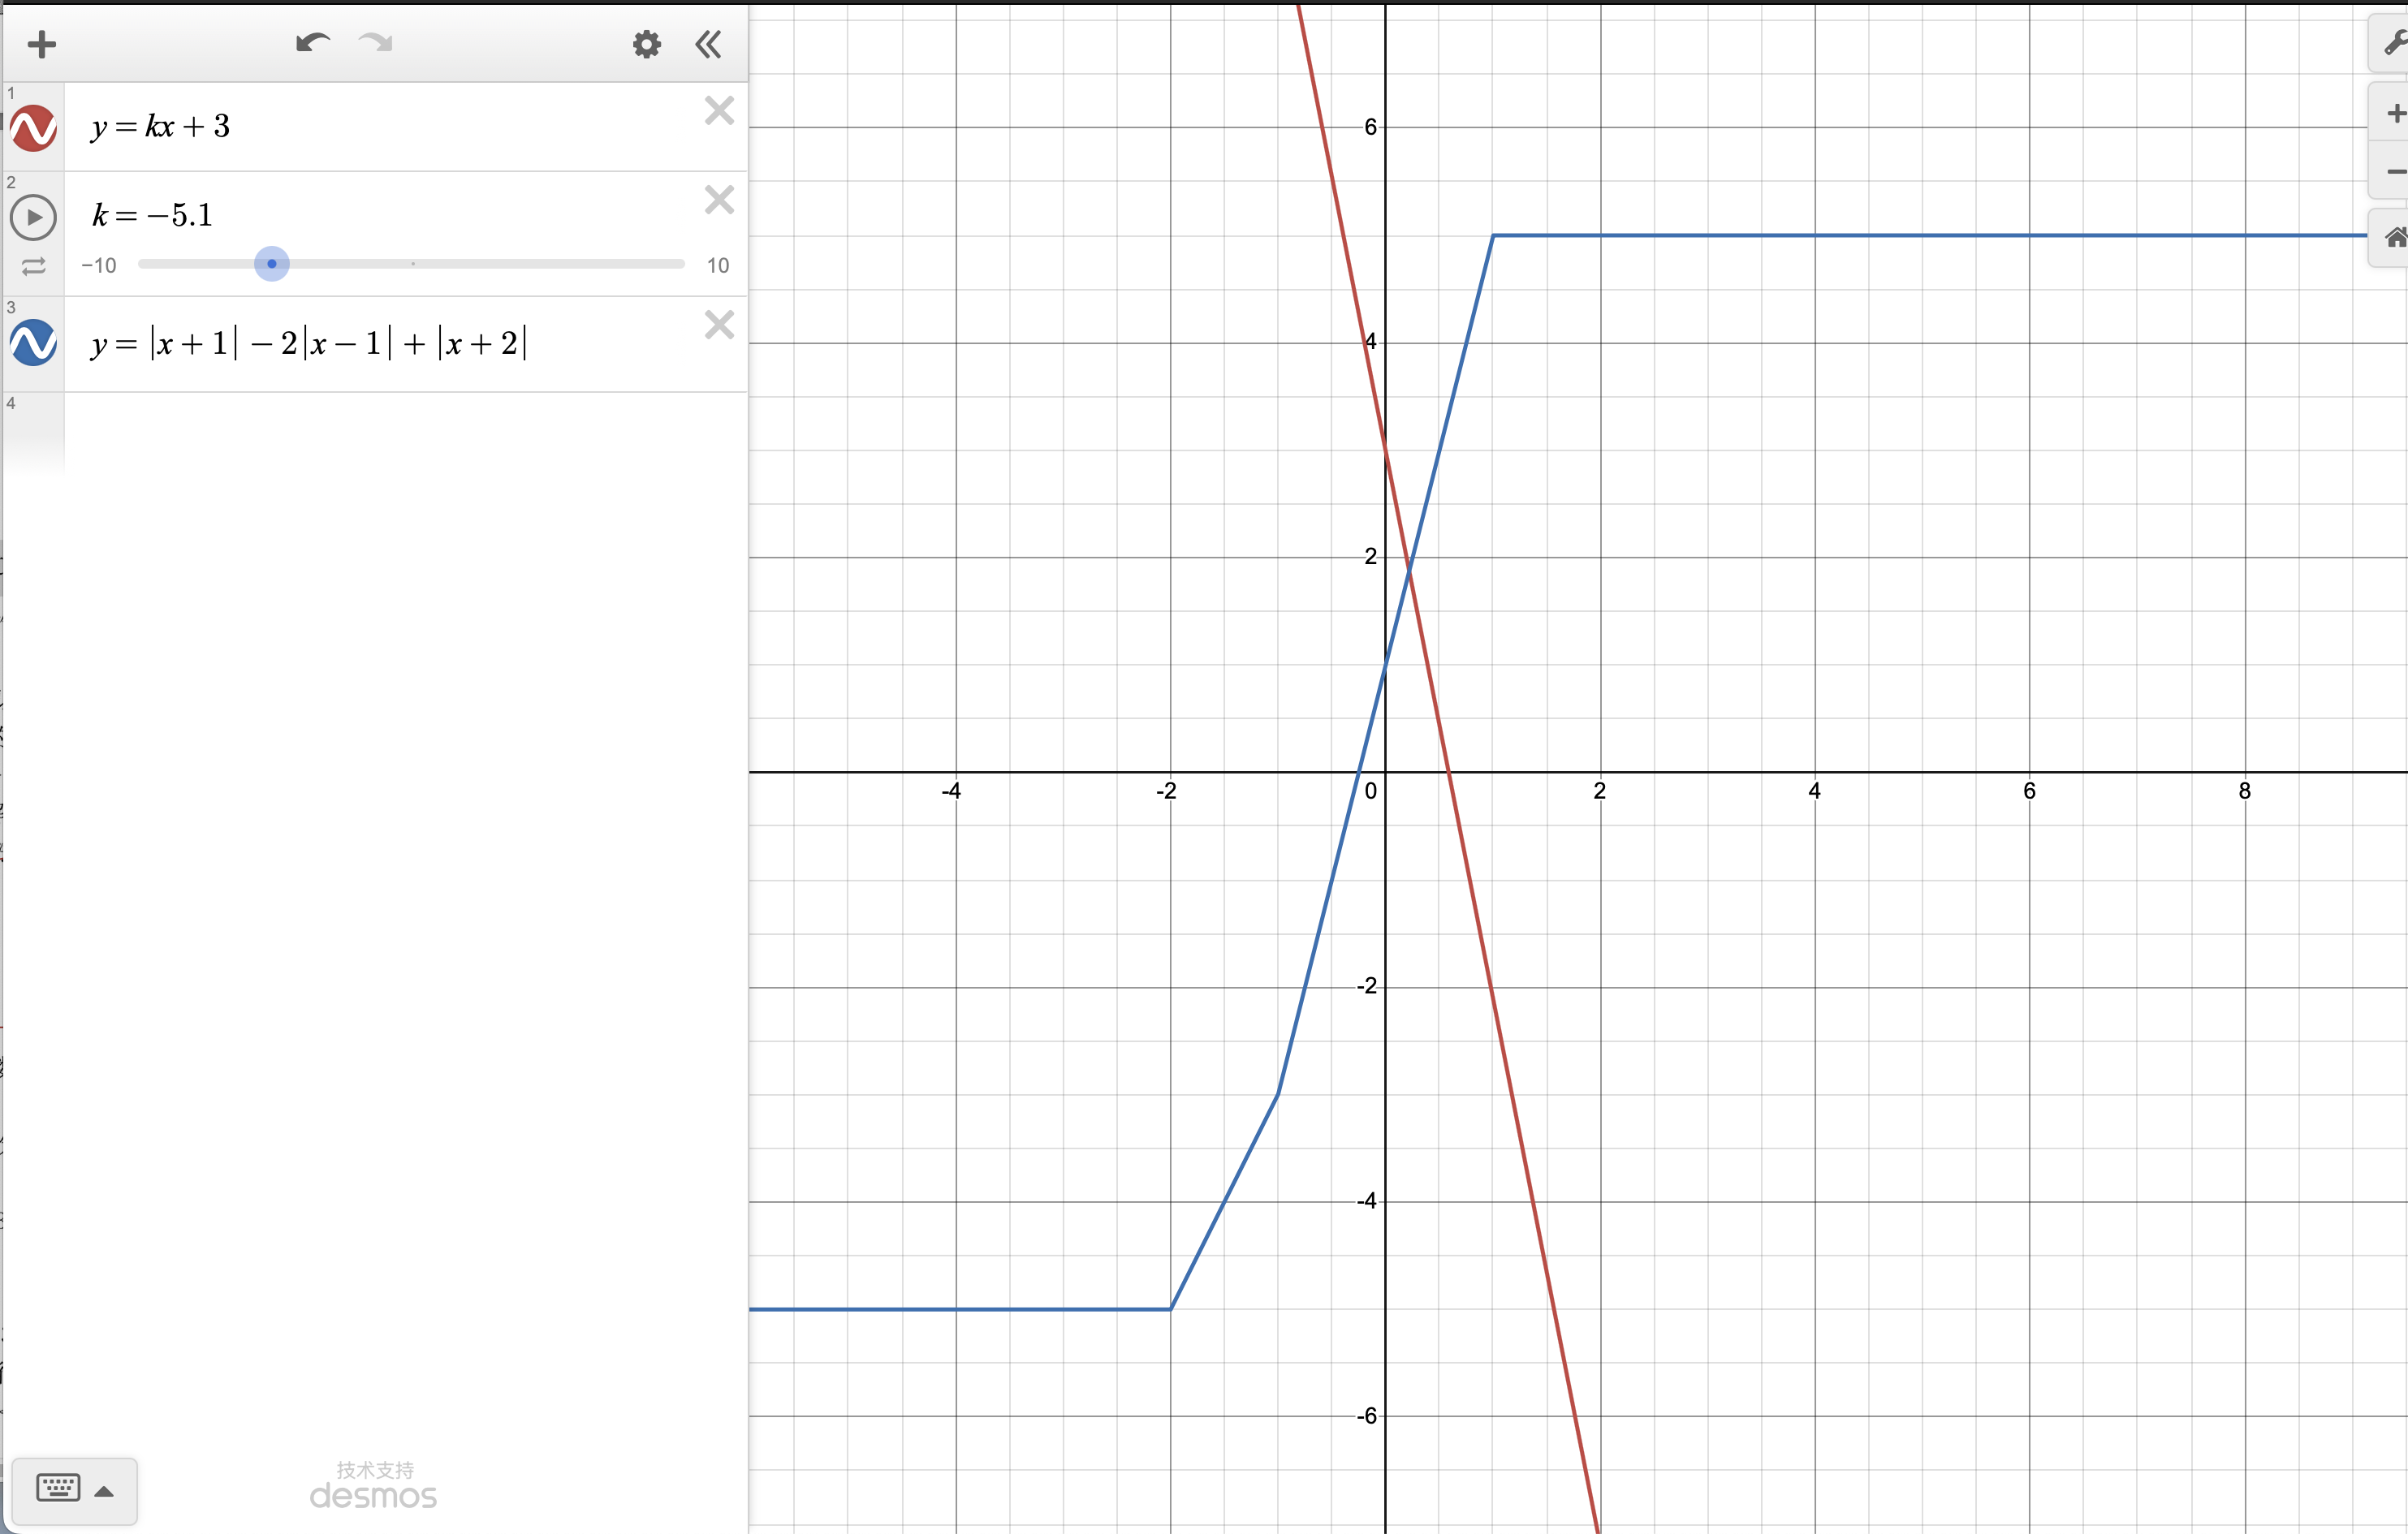Zoom out on the graph

tap(2394, 172)
